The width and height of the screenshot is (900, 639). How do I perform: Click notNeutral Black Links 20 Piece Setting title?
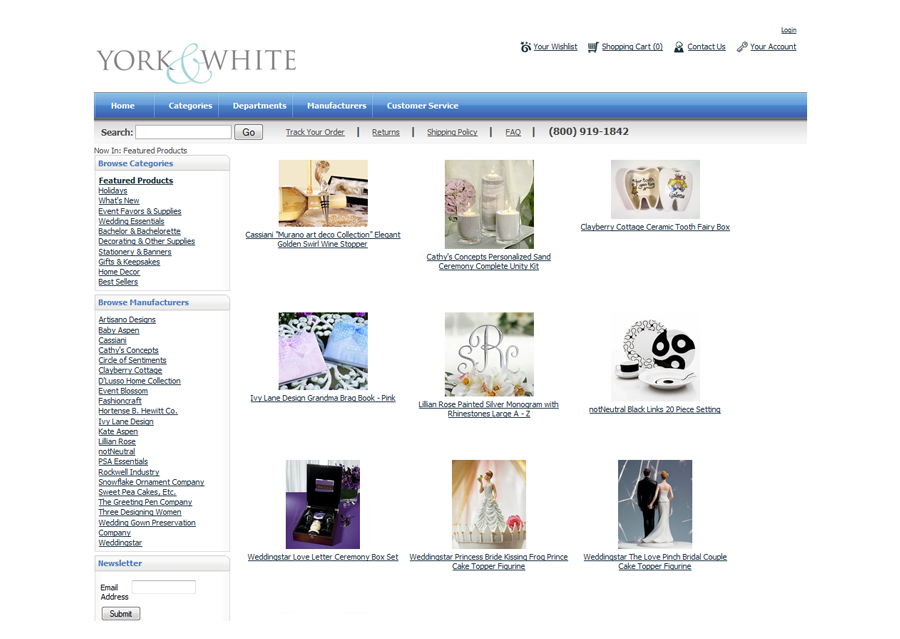655,409
